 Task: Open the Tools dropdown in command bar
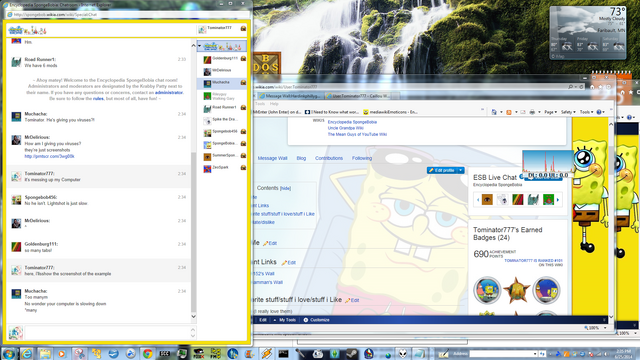(586, 112)
